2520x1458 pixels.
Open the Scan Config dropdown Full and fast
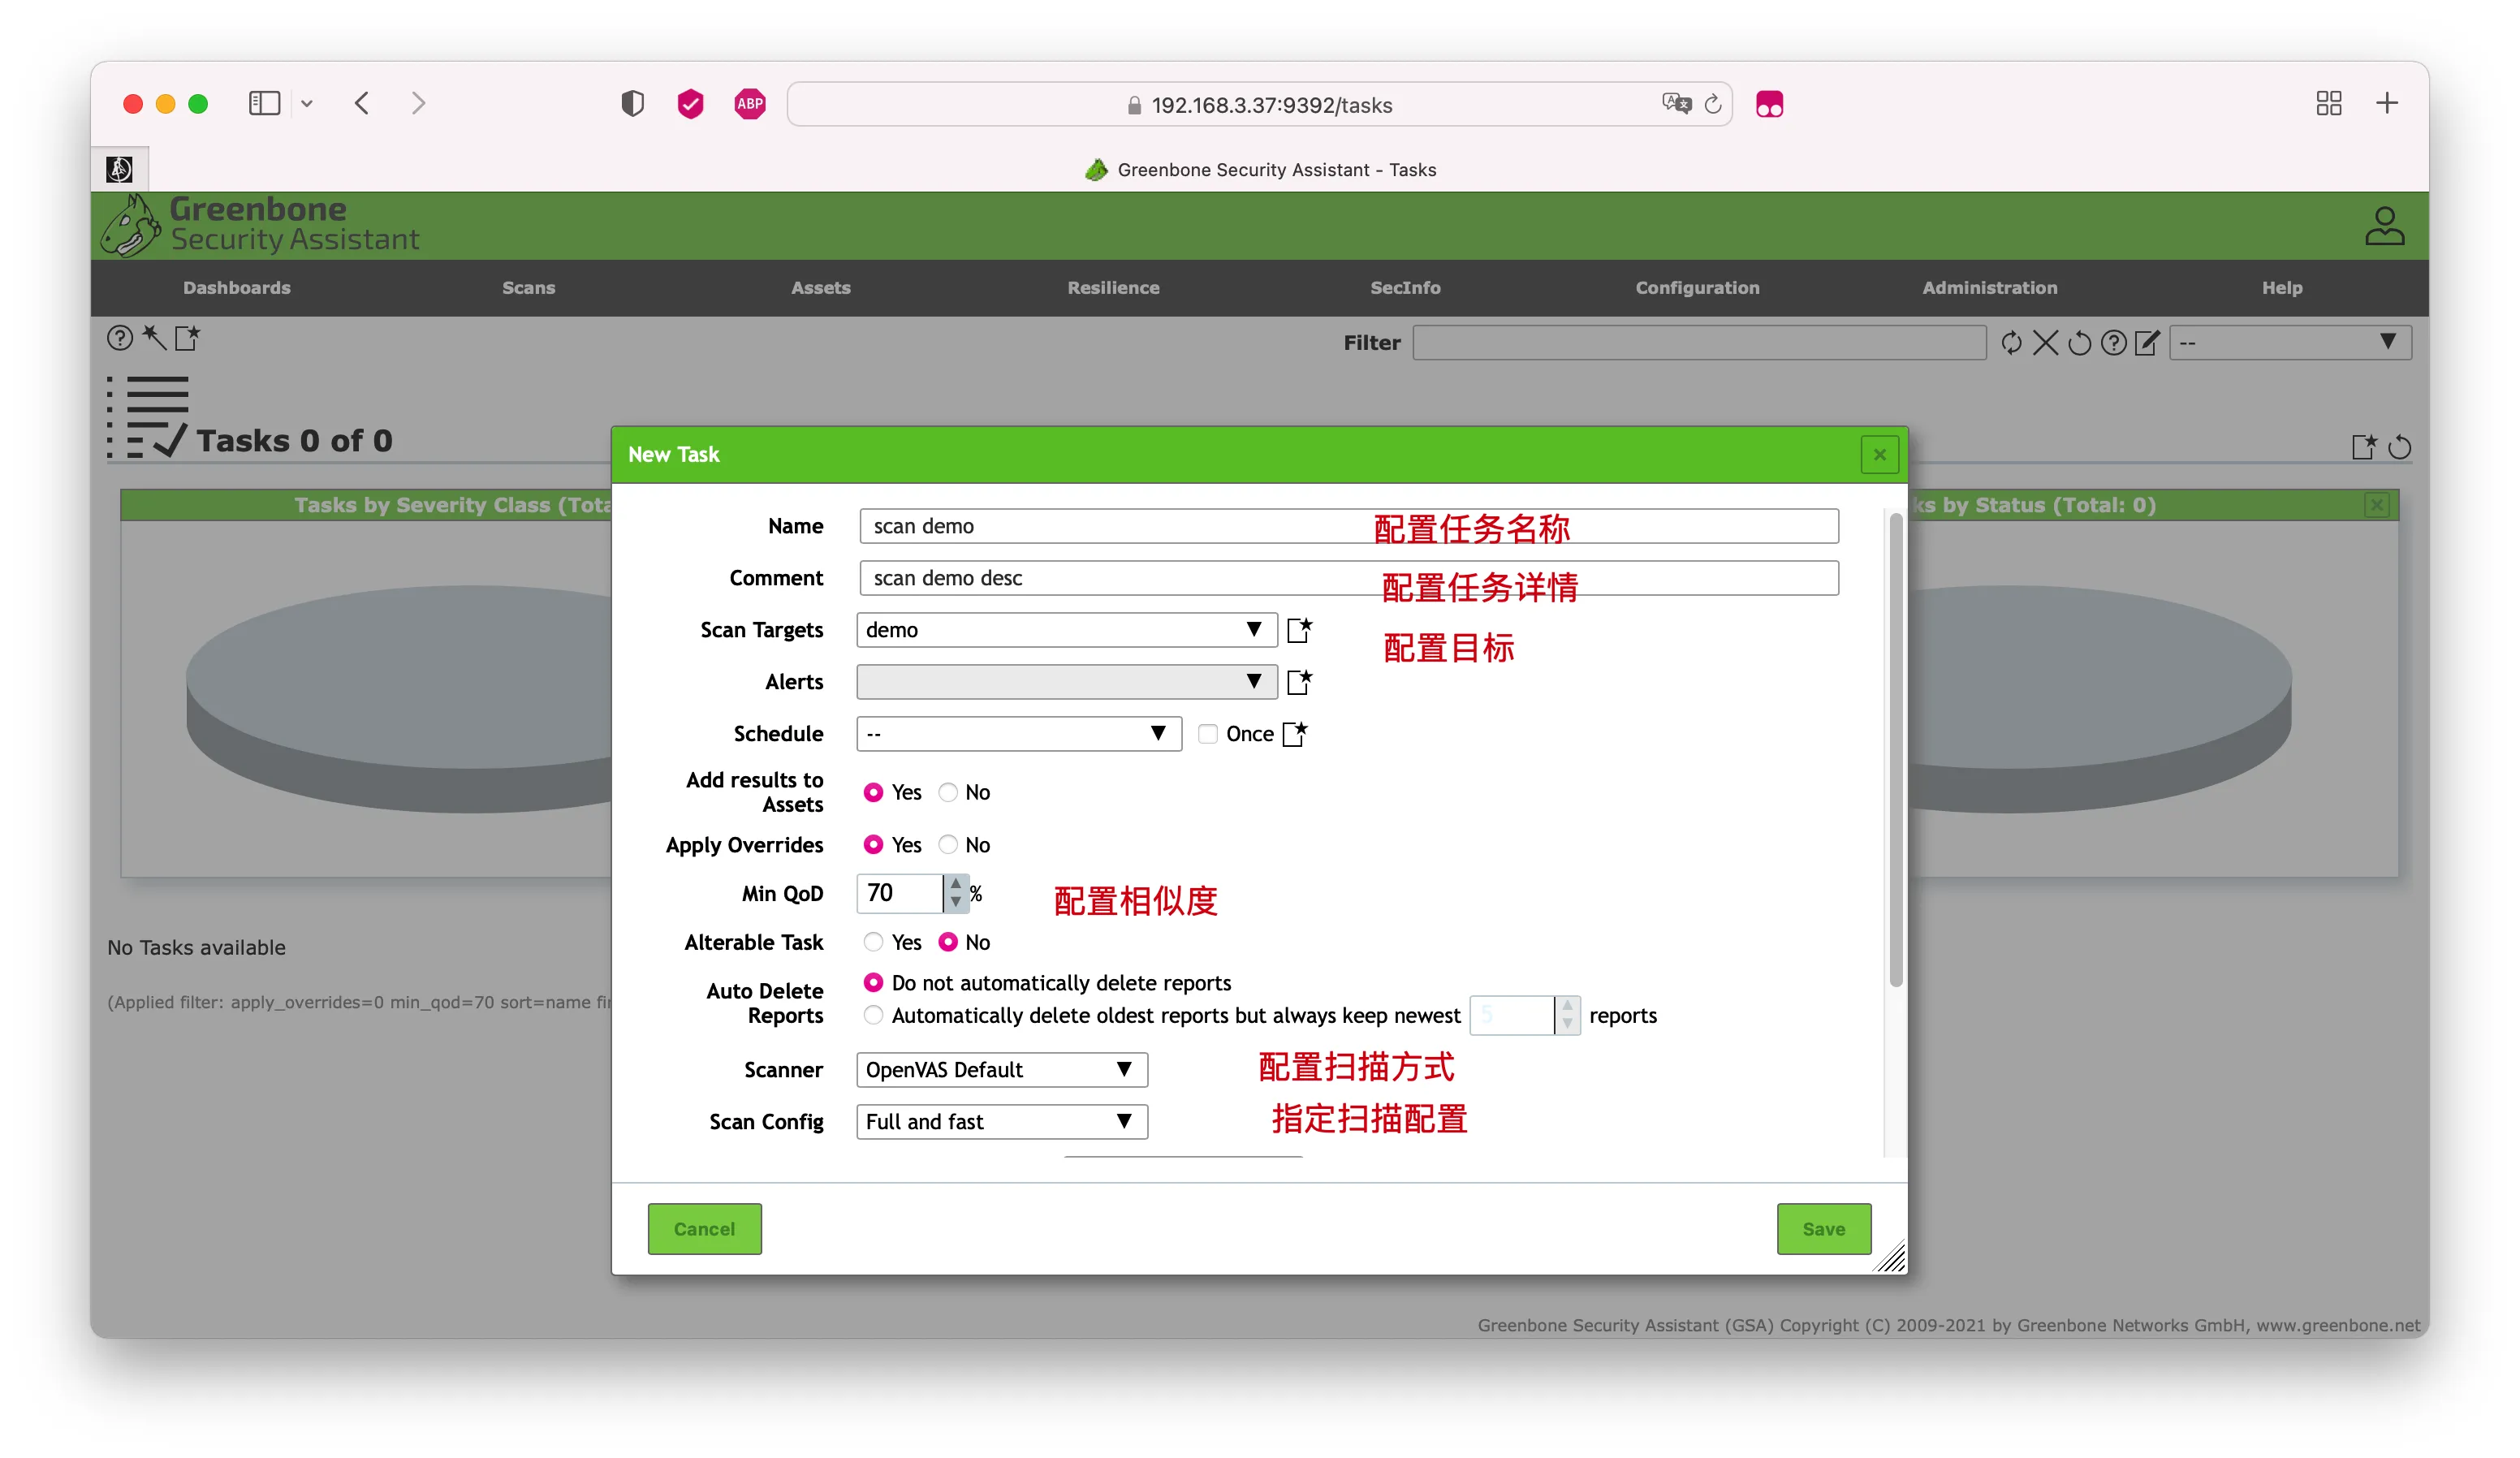(1001, 1122)
